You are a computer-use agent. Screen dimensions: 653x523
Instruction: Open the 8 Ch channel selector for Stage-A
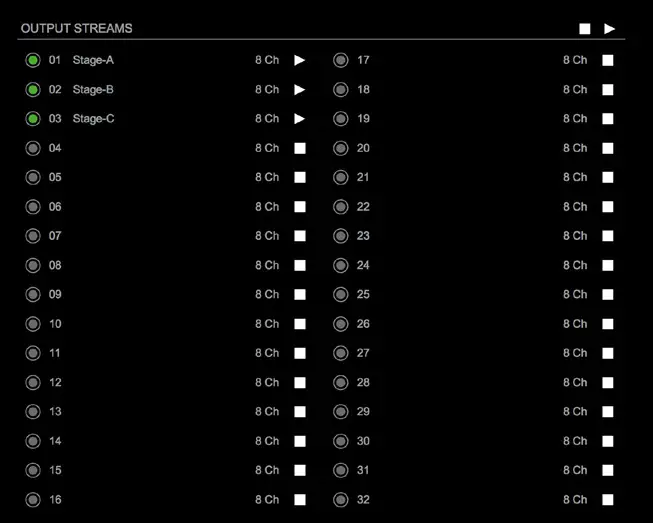pos(267,60)
